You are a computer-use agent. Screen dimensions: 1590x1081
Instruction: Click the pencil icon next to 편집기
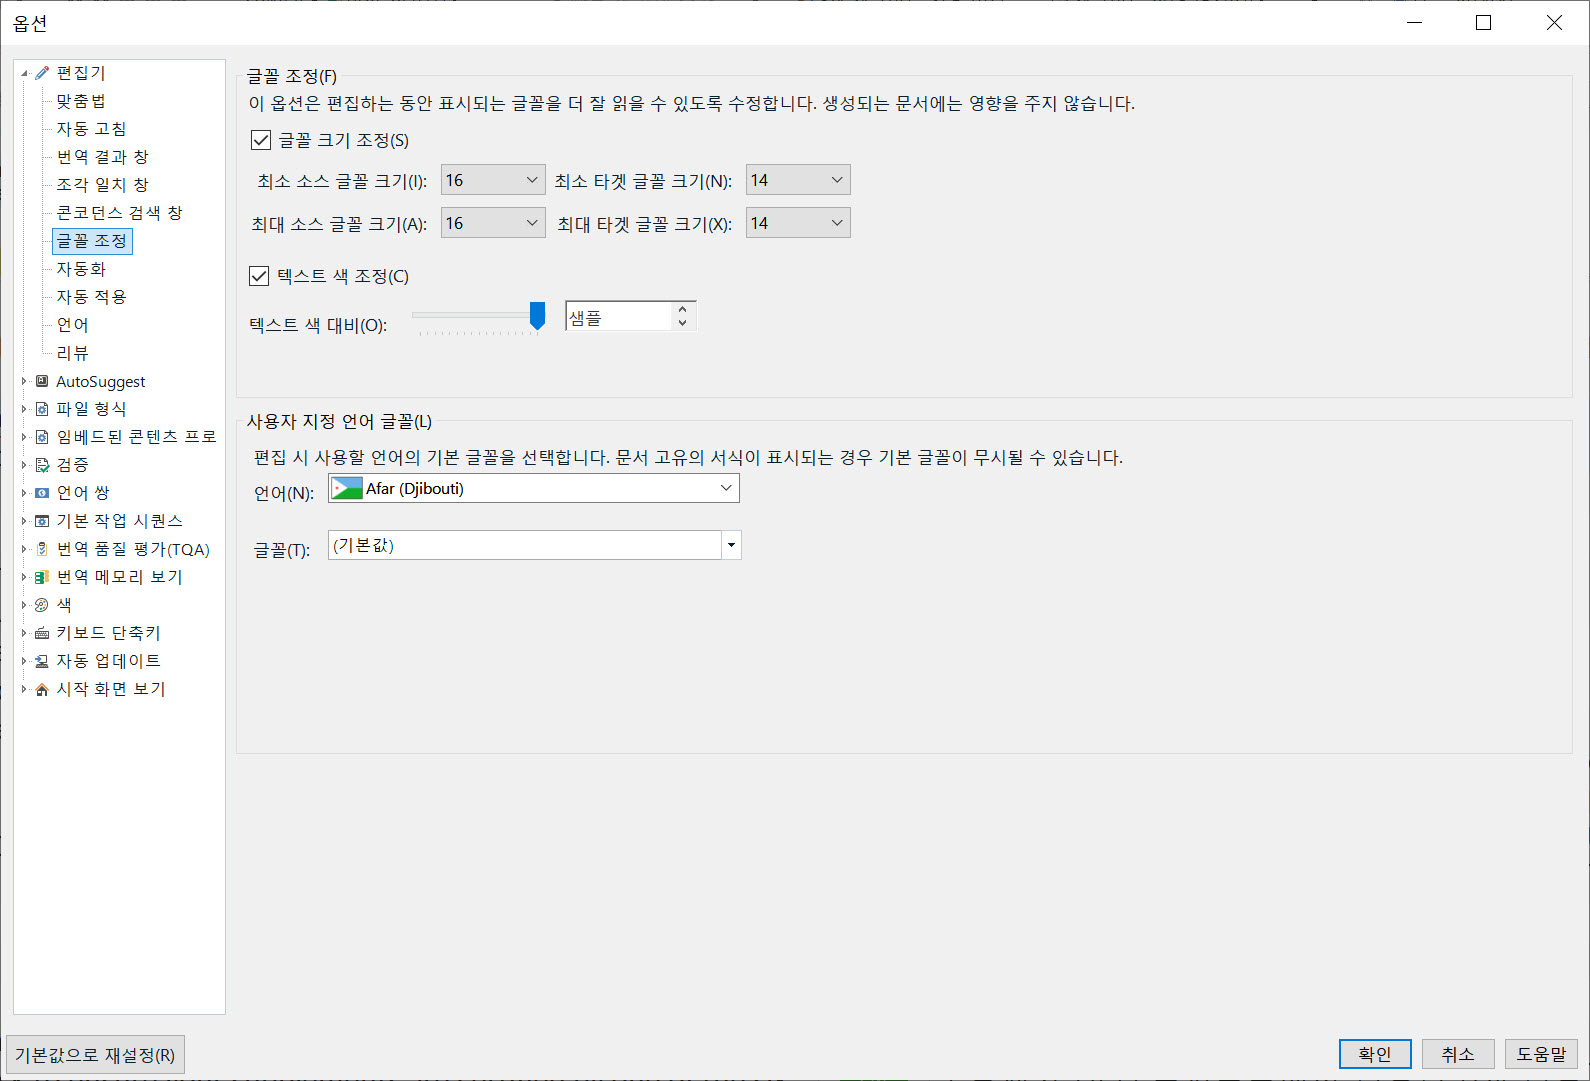click(42, 73)
